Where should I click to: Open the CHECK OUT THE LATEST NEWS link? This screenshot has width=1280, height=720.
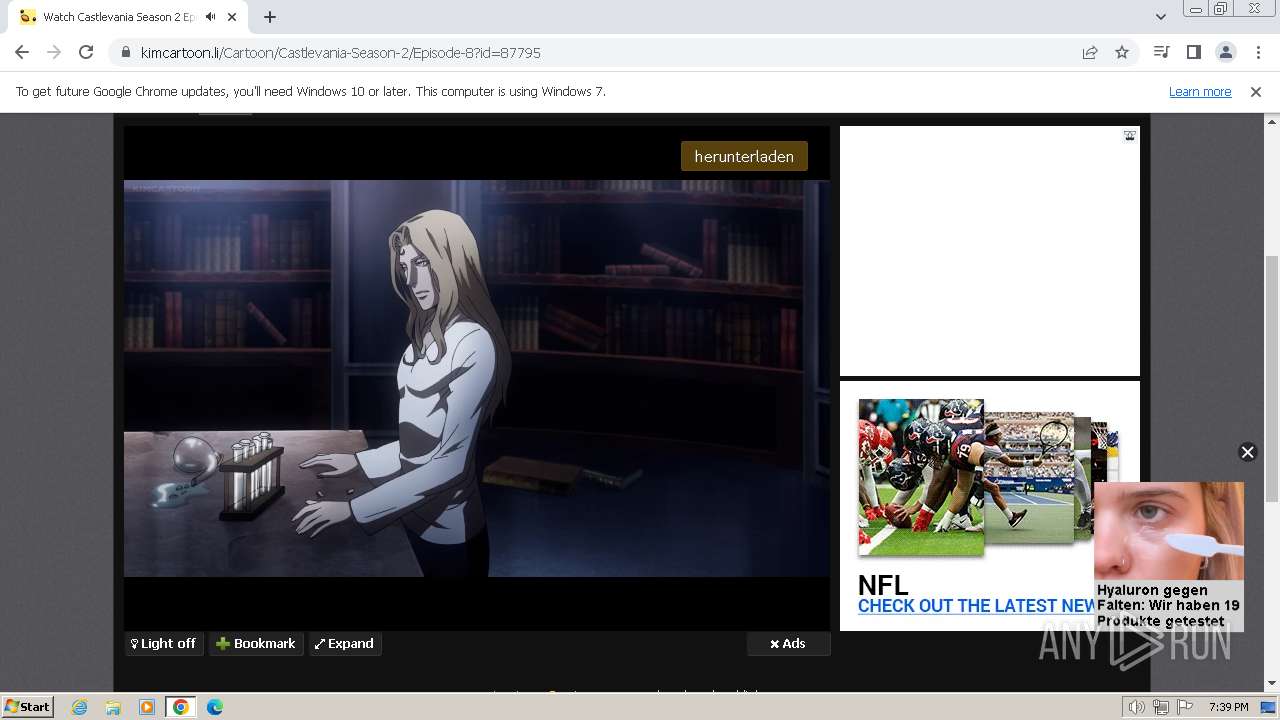point(977,606)
